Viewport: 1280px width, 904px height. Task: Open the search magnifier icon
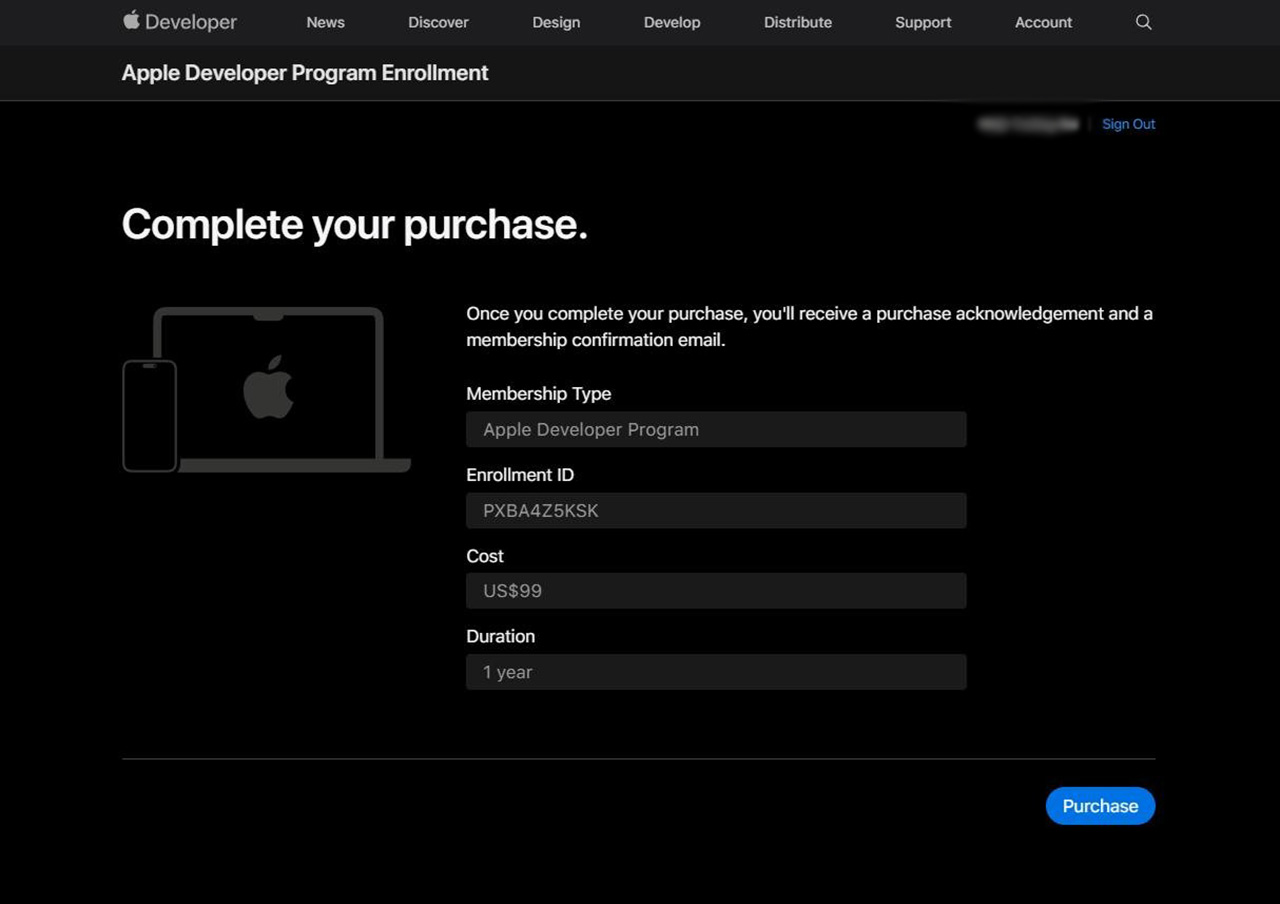click(x=1144, y=22)
